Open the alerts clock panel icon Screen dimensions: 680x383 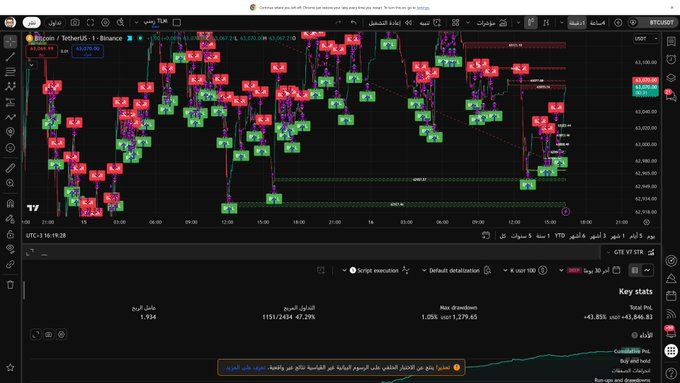pos(671,59)
